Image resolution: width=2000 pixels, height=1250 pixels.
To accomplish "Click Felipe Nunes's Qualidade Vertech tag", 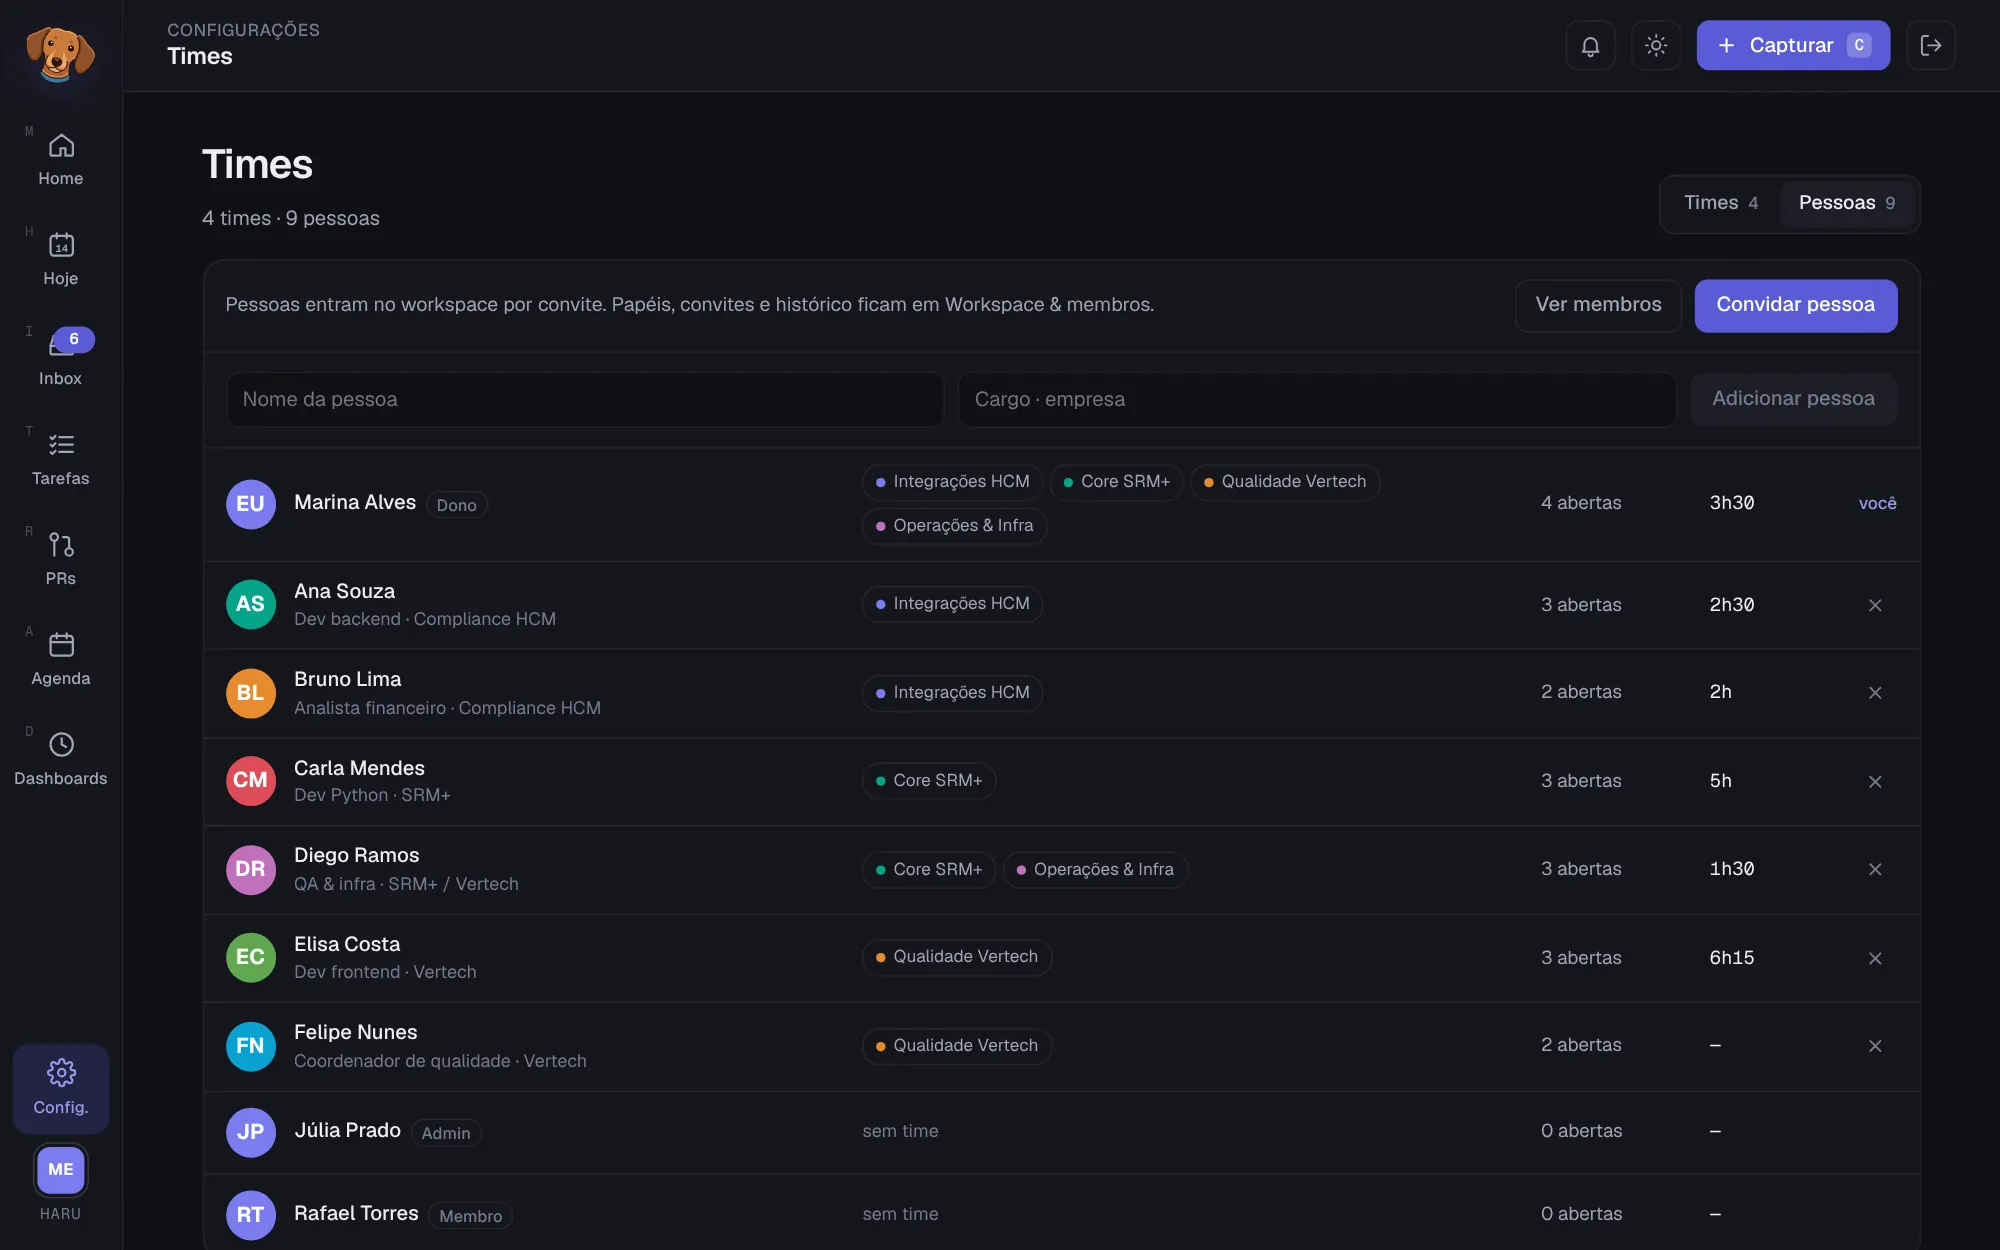I will (x=957, y=1046).
